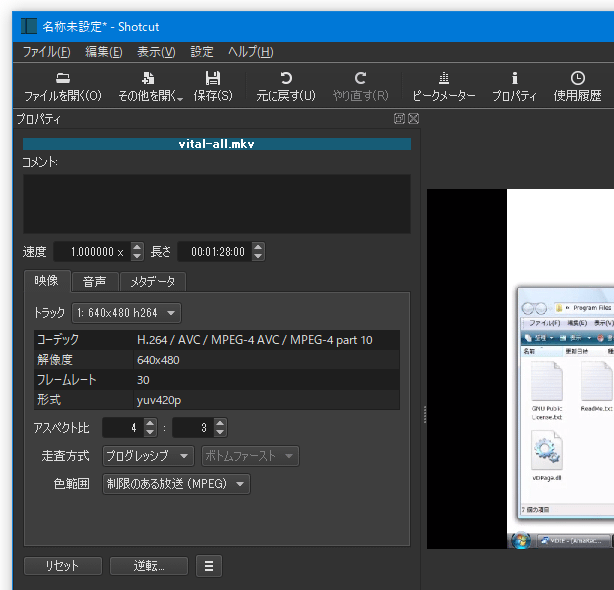
Task: Expand the トラック dropdown '1: 640x480 h264'
Action: click(x=126, y=313)
